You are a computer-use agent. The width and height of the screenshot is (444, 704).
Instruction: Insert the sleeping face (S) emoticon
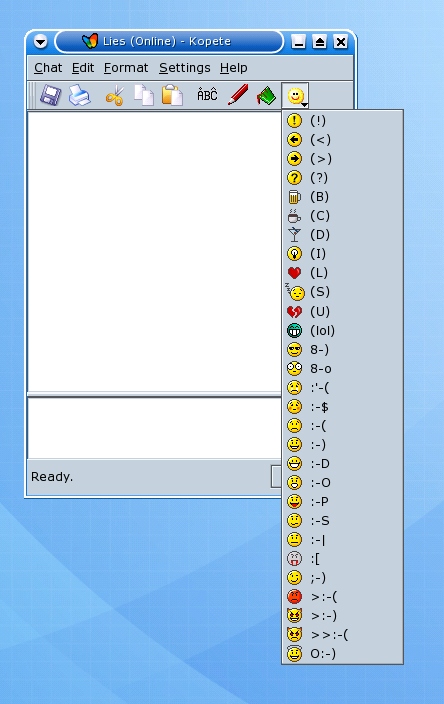(x=342, y=292)
